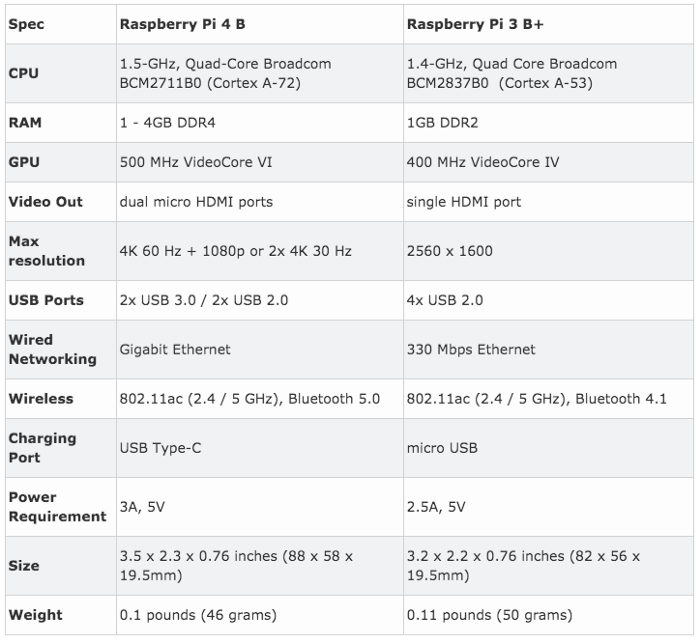Click the CPU row label
Image resolution: width=700 pixels, height=642 pixels.
click(61, 73)
